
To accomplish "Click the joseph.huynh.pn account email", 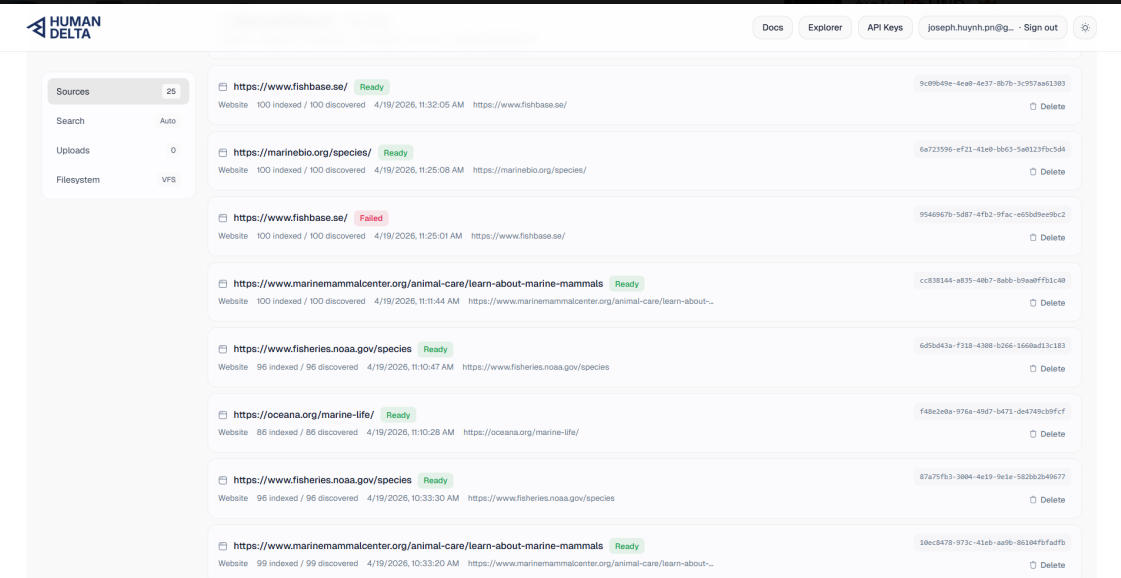I will (971, 28).
